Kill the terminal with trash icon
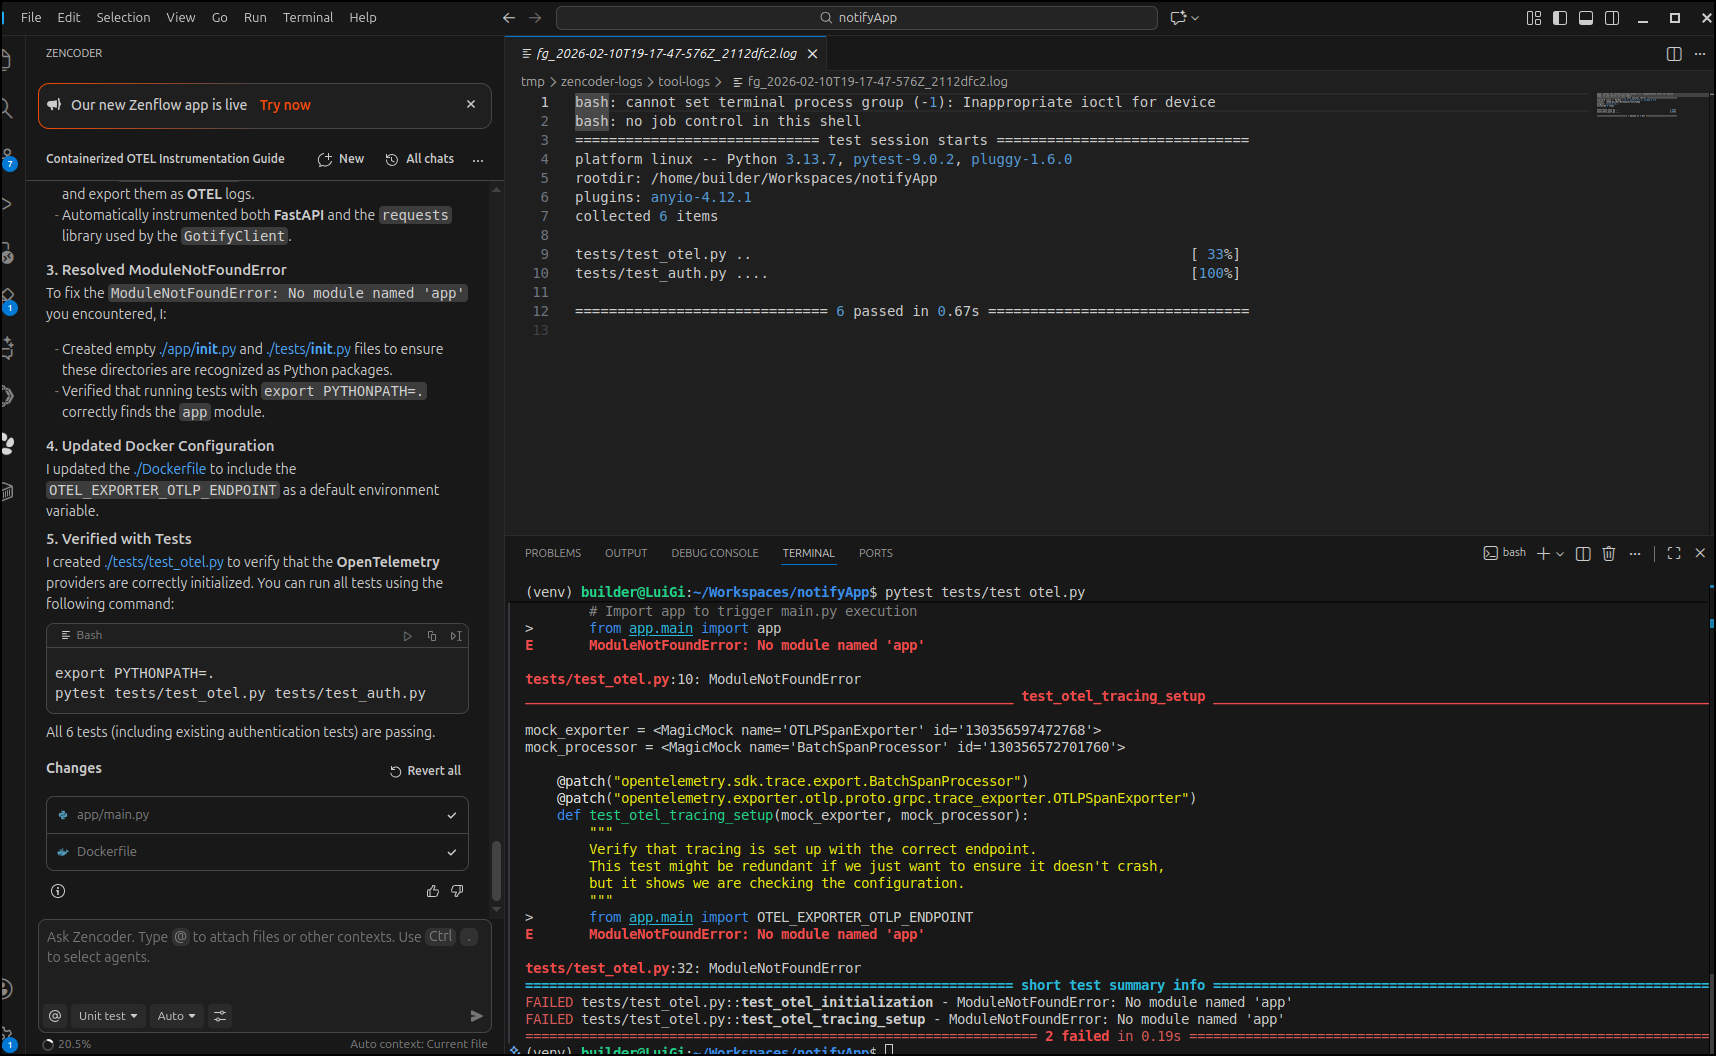The height and width of the screenshot is (1056, 1716). pyautogui.click(x=1609, y=553)
